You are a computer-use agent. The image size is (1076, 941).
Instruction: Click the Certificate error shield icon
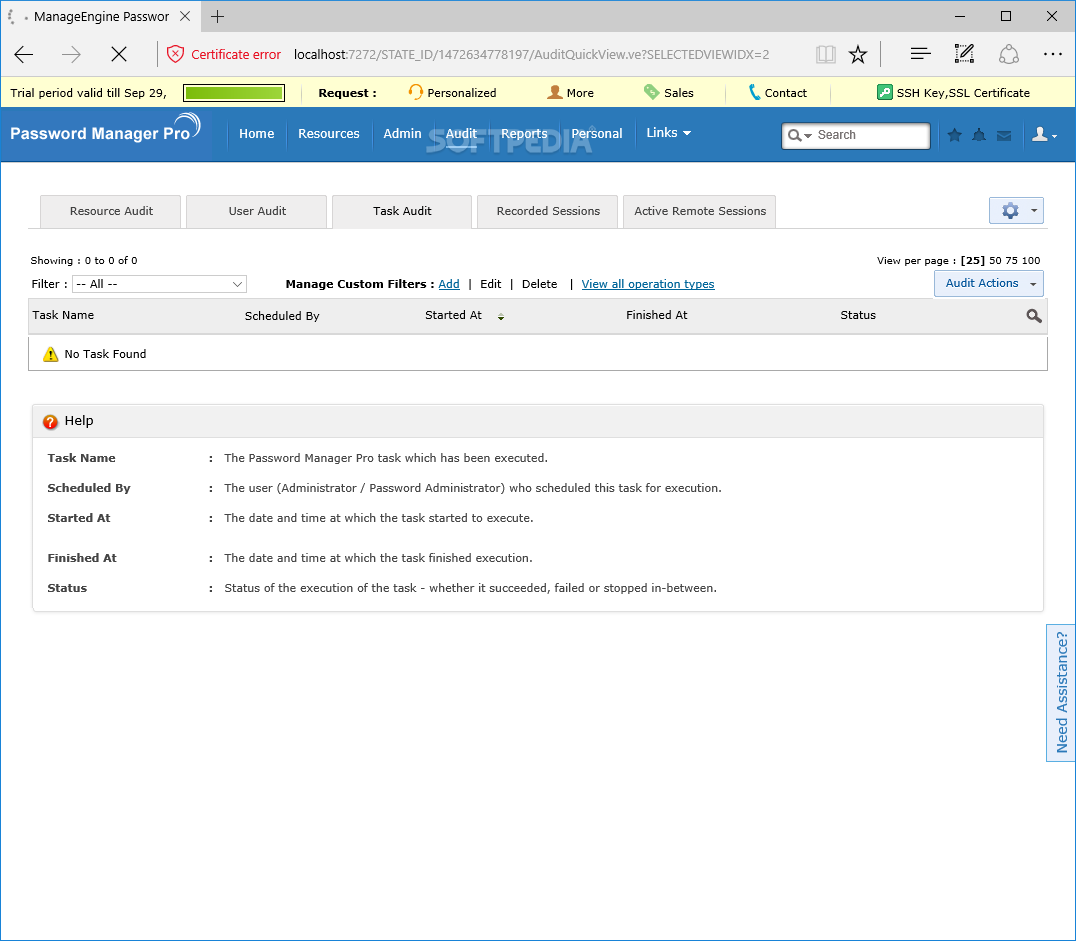tap(176, 54)
